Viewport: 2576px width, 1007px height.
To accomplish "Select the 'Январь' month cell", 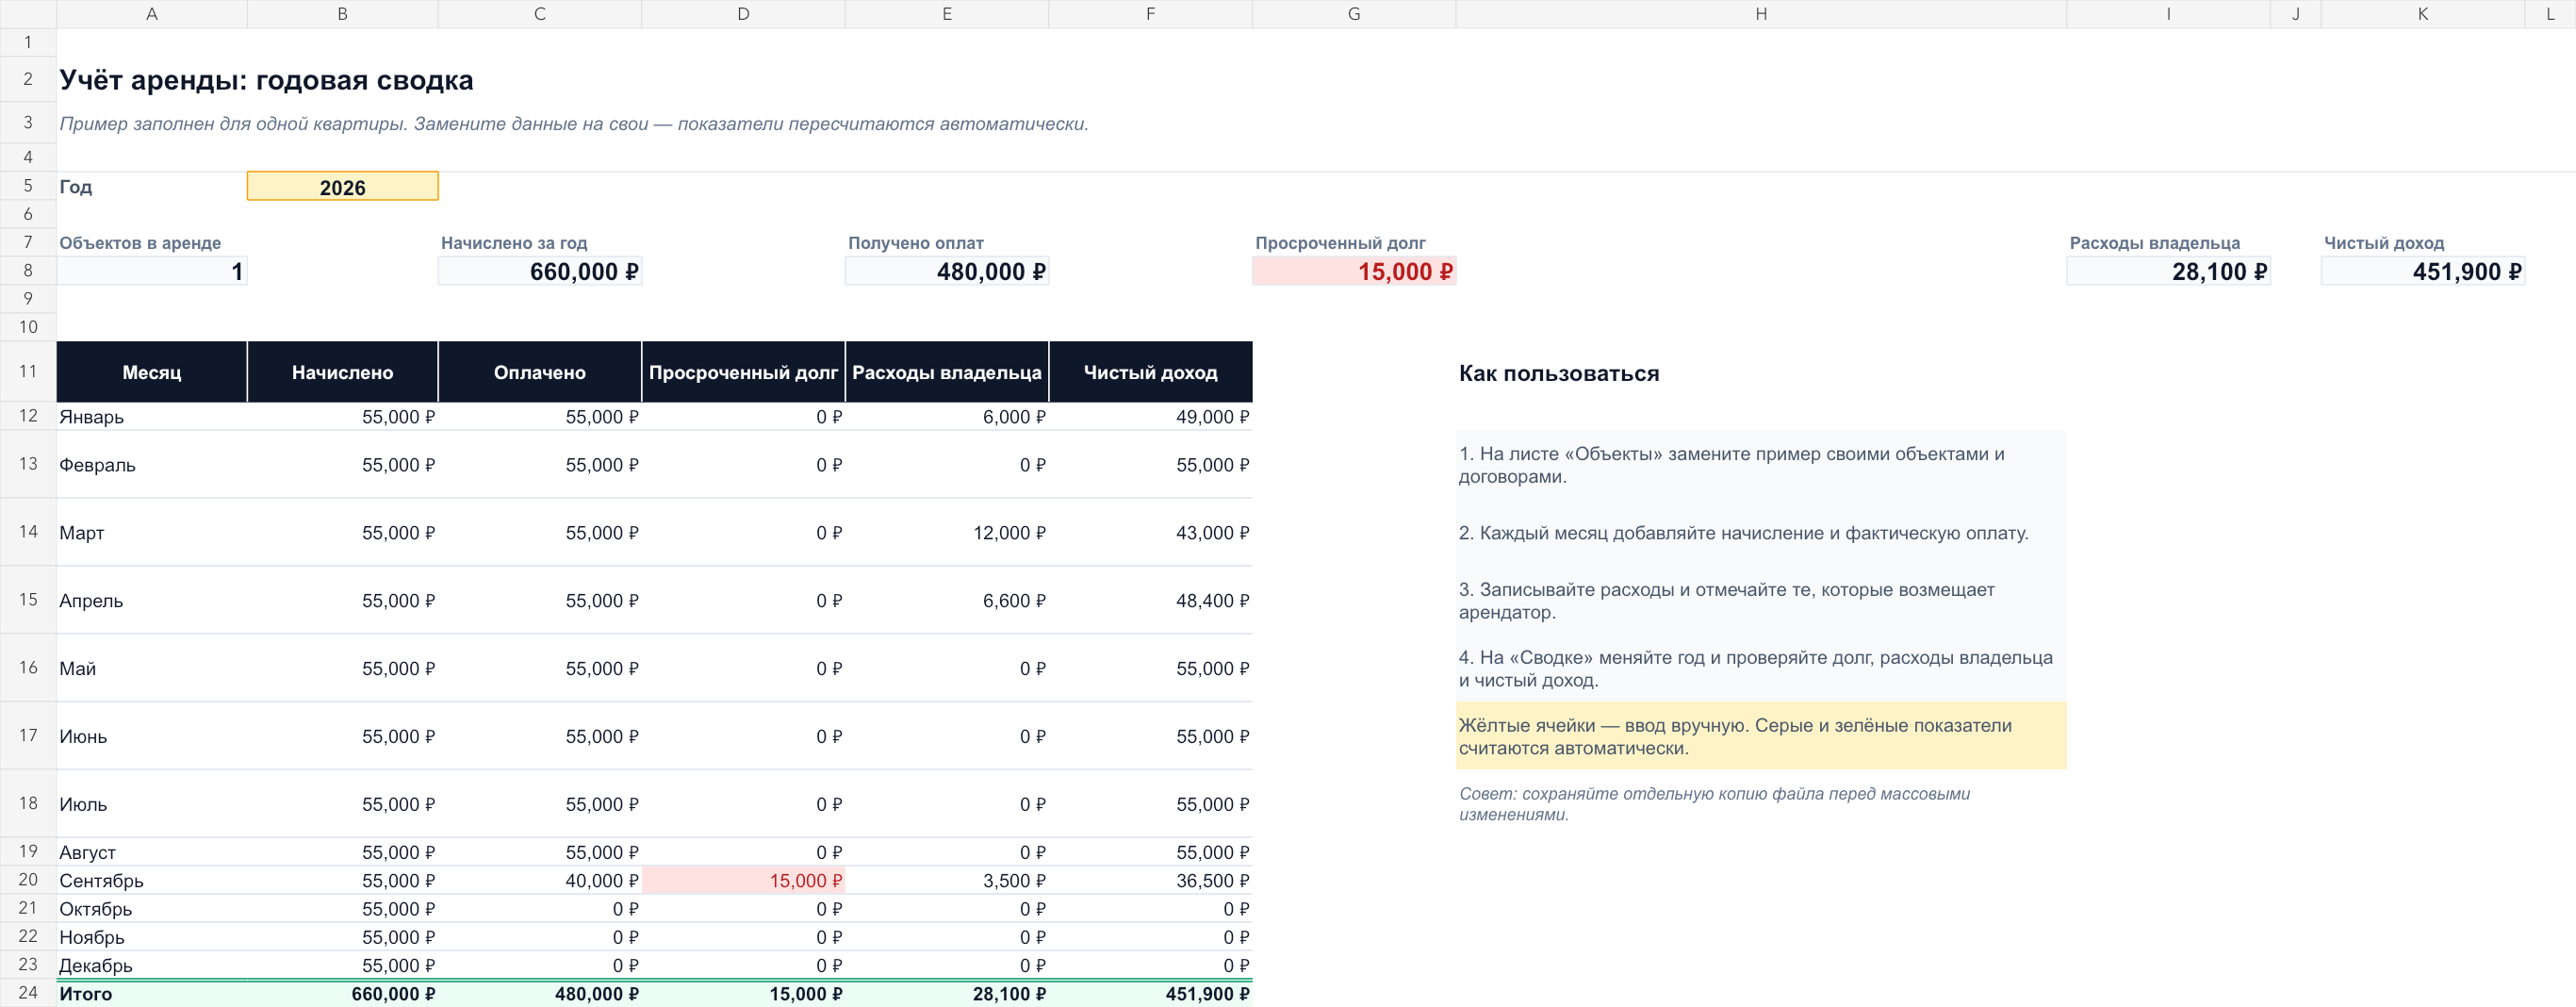I will [x=152, y=417].
